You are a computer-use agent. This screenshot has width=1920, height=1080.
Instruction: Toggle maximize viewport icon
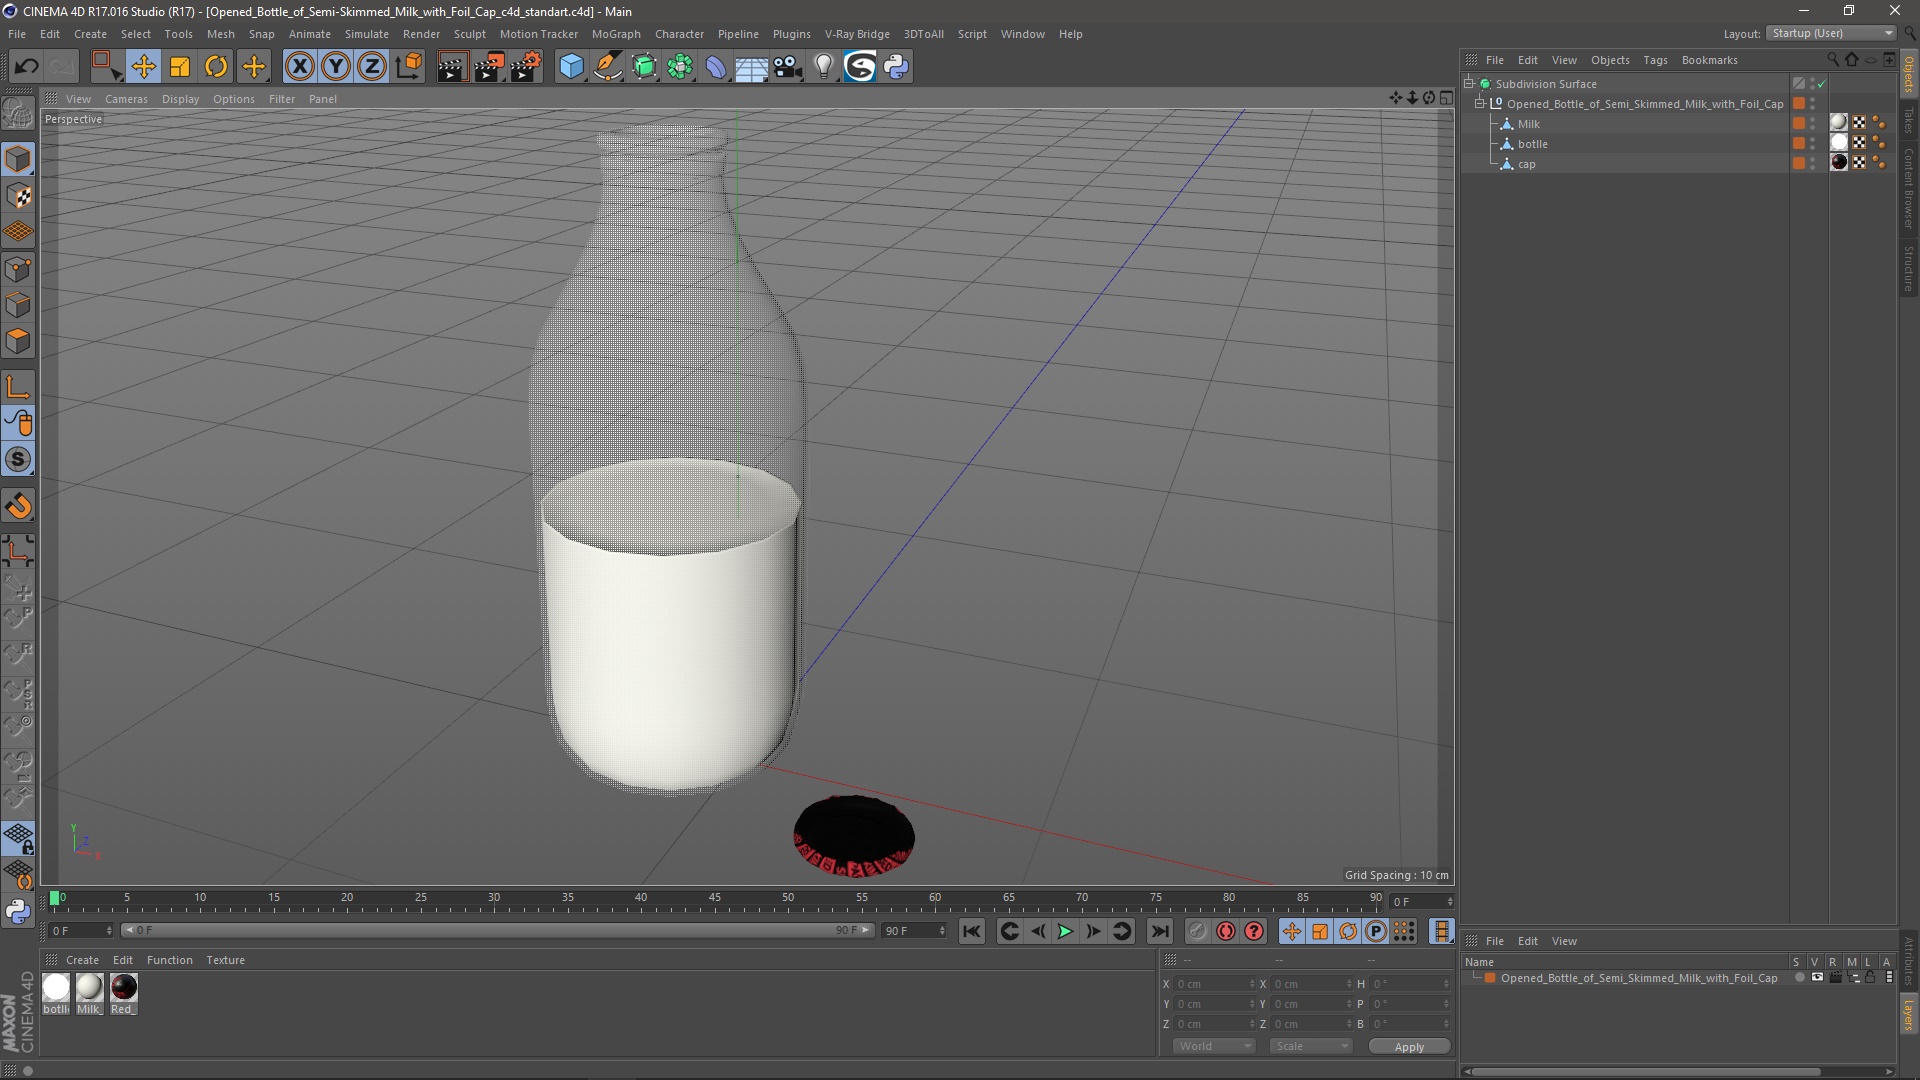(x=1446, y=98)
